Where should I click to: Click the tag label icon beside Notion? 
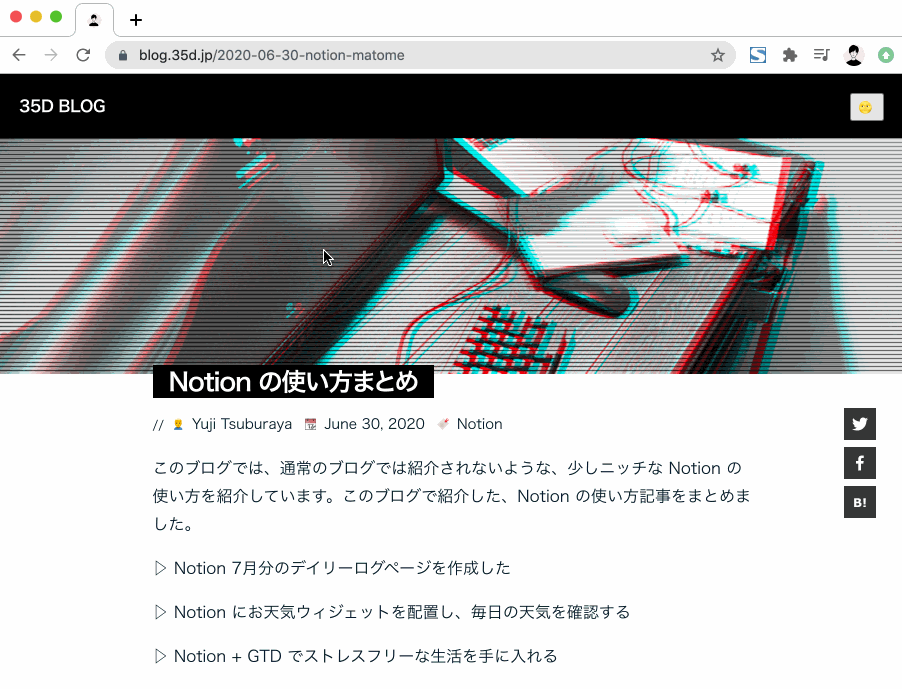point(443,424)
